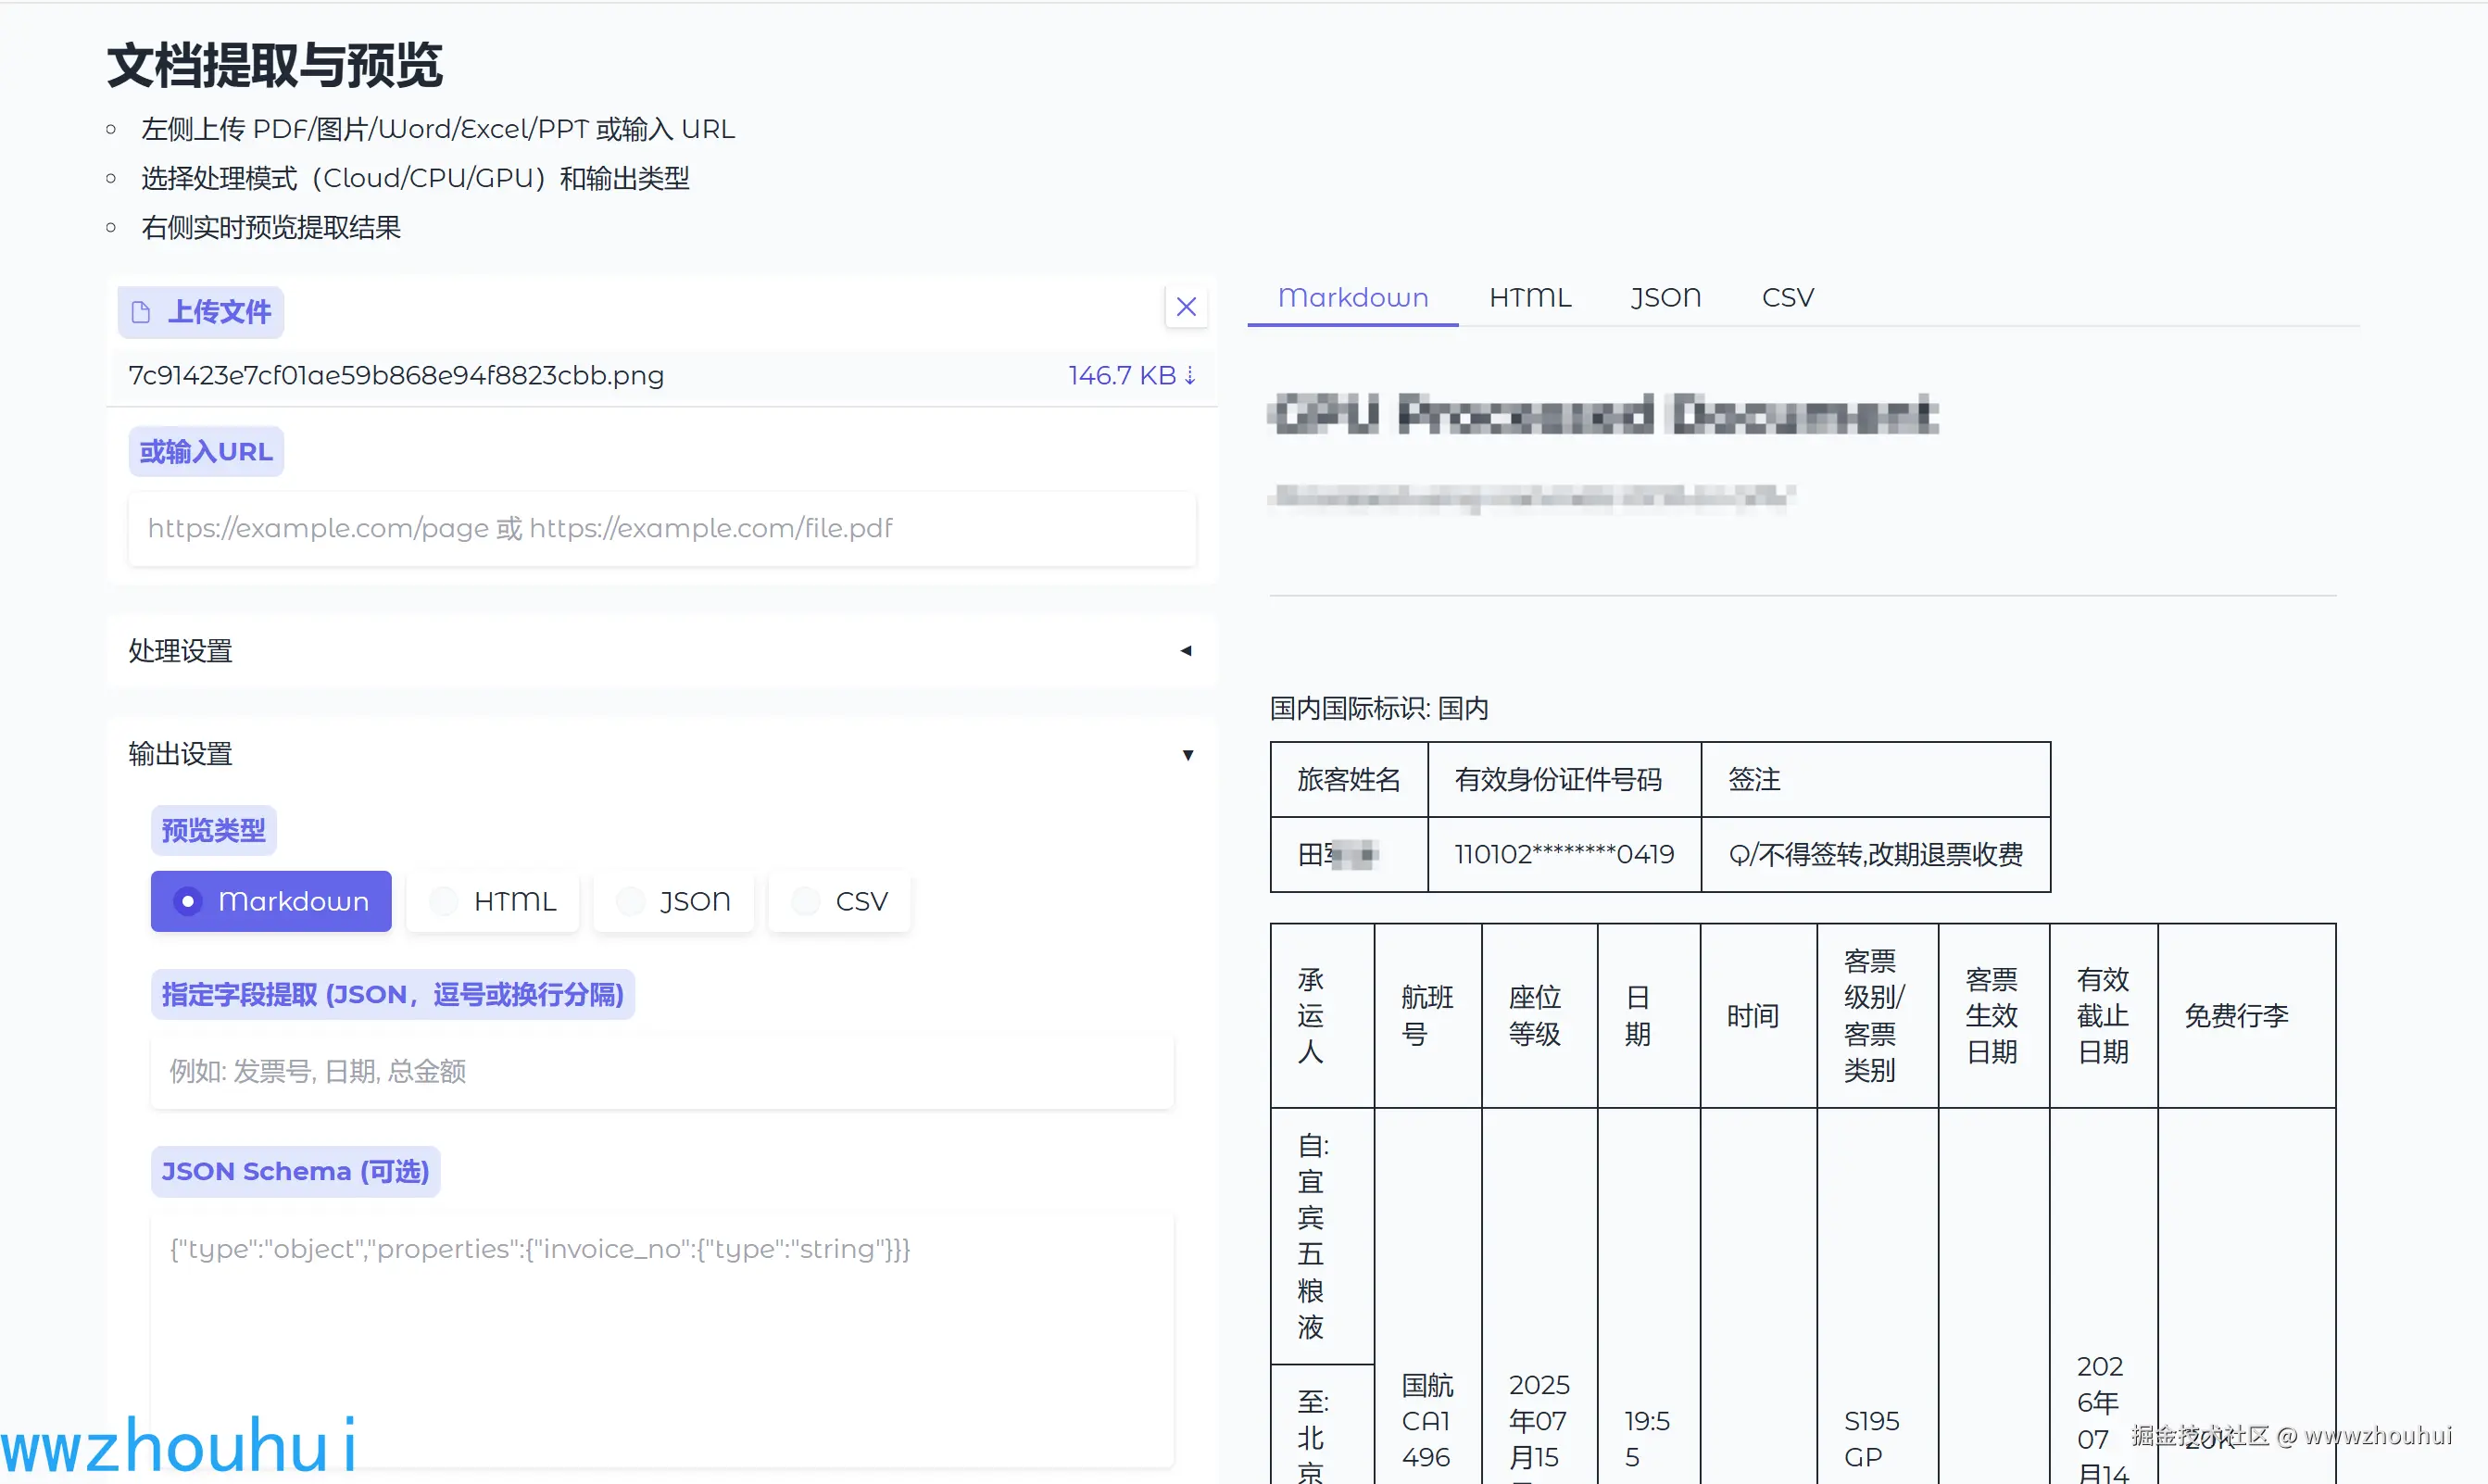
Task: Switch to the Markdown result tab
Action: (1353, 297)
